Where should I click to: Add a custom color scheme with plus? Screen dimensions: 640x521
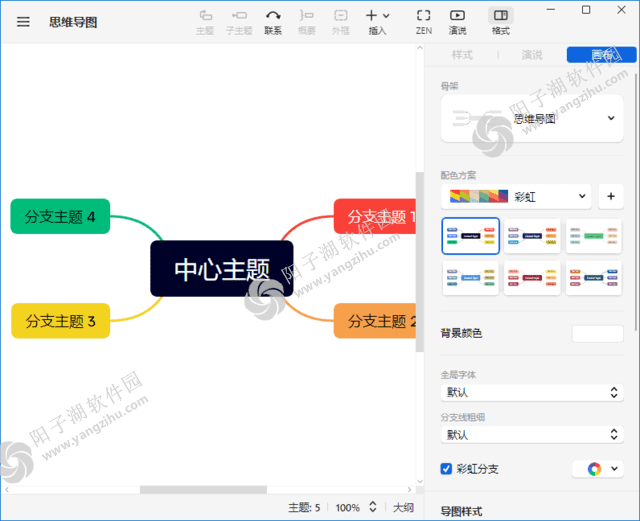(611, 196)
